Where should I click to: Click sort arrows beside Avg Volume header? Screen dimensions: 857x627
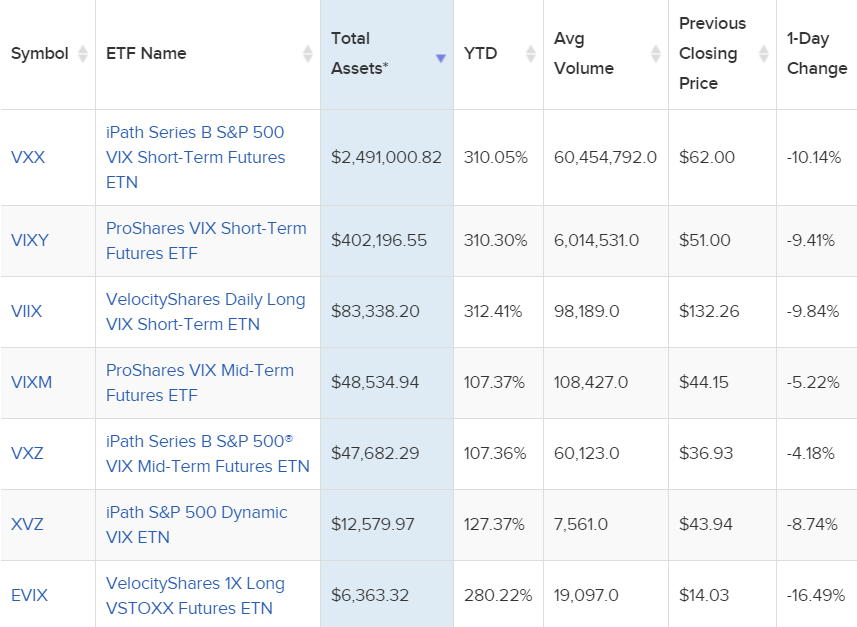[x=655, y=54]
